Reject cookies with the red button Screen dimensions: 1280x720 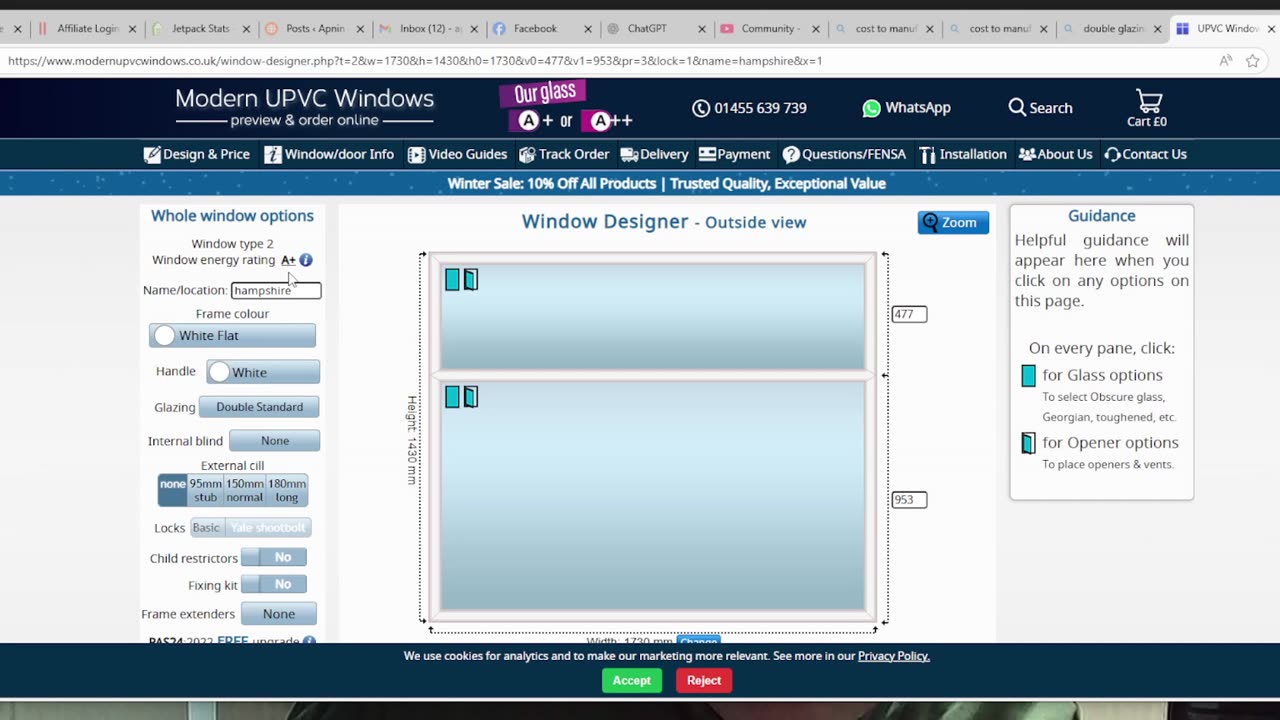pos(704,680)
